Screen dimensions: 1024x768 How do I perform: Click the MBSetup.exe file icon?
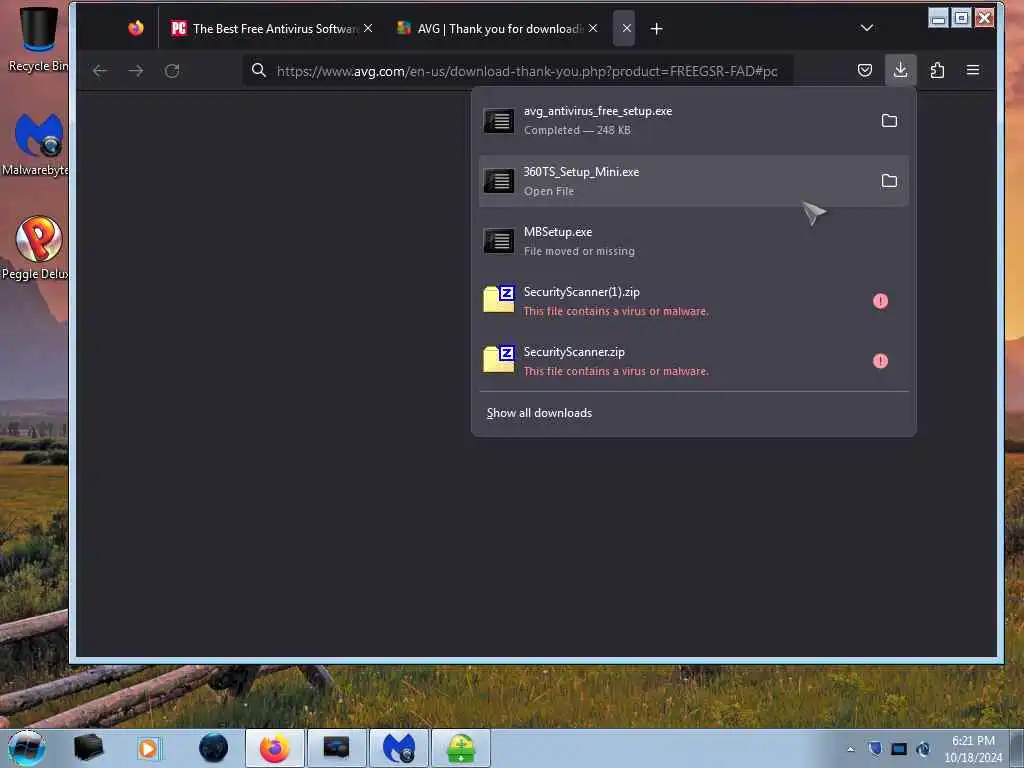(x=499, y=241)
